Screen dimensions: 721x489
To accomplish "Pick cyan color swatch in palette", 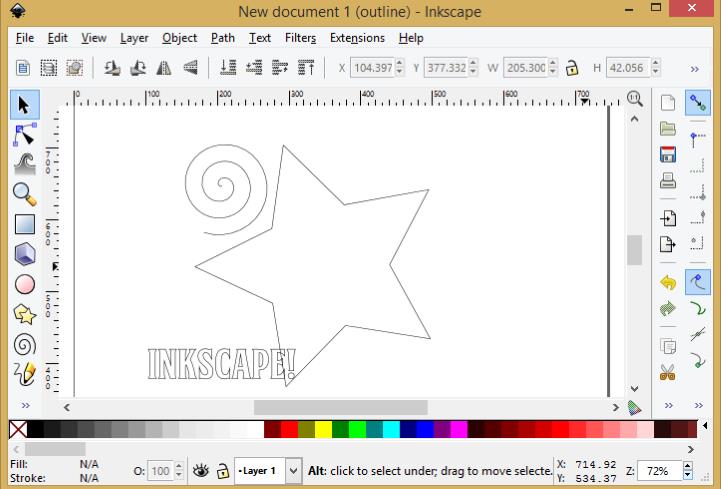I will pos(391,429).
